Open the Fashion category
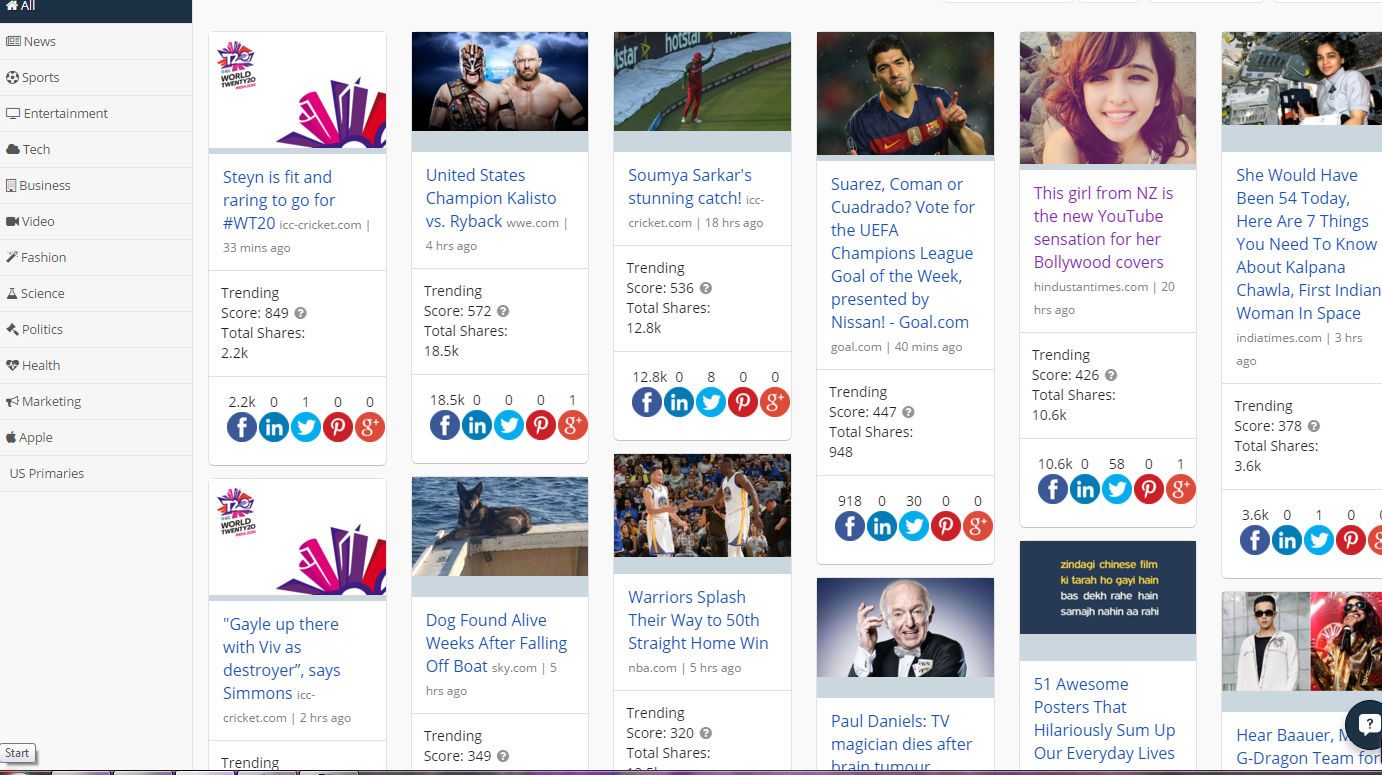 coord(96,257)
